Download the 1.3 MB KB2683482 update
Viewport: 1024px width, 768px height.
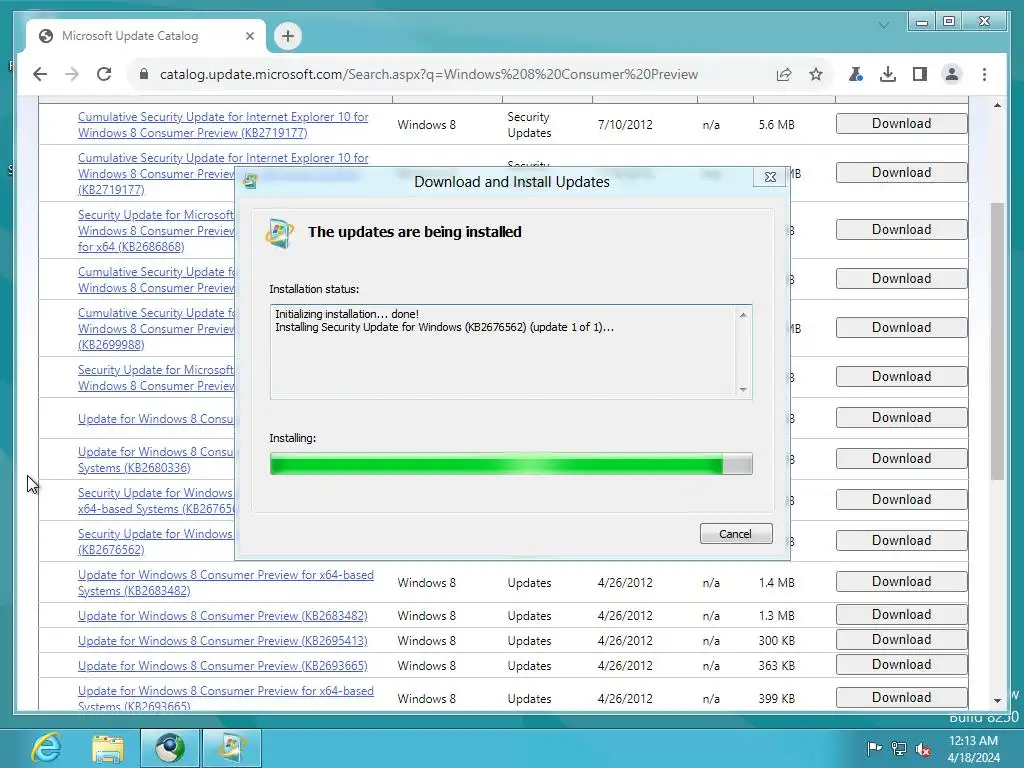point(901,615)
